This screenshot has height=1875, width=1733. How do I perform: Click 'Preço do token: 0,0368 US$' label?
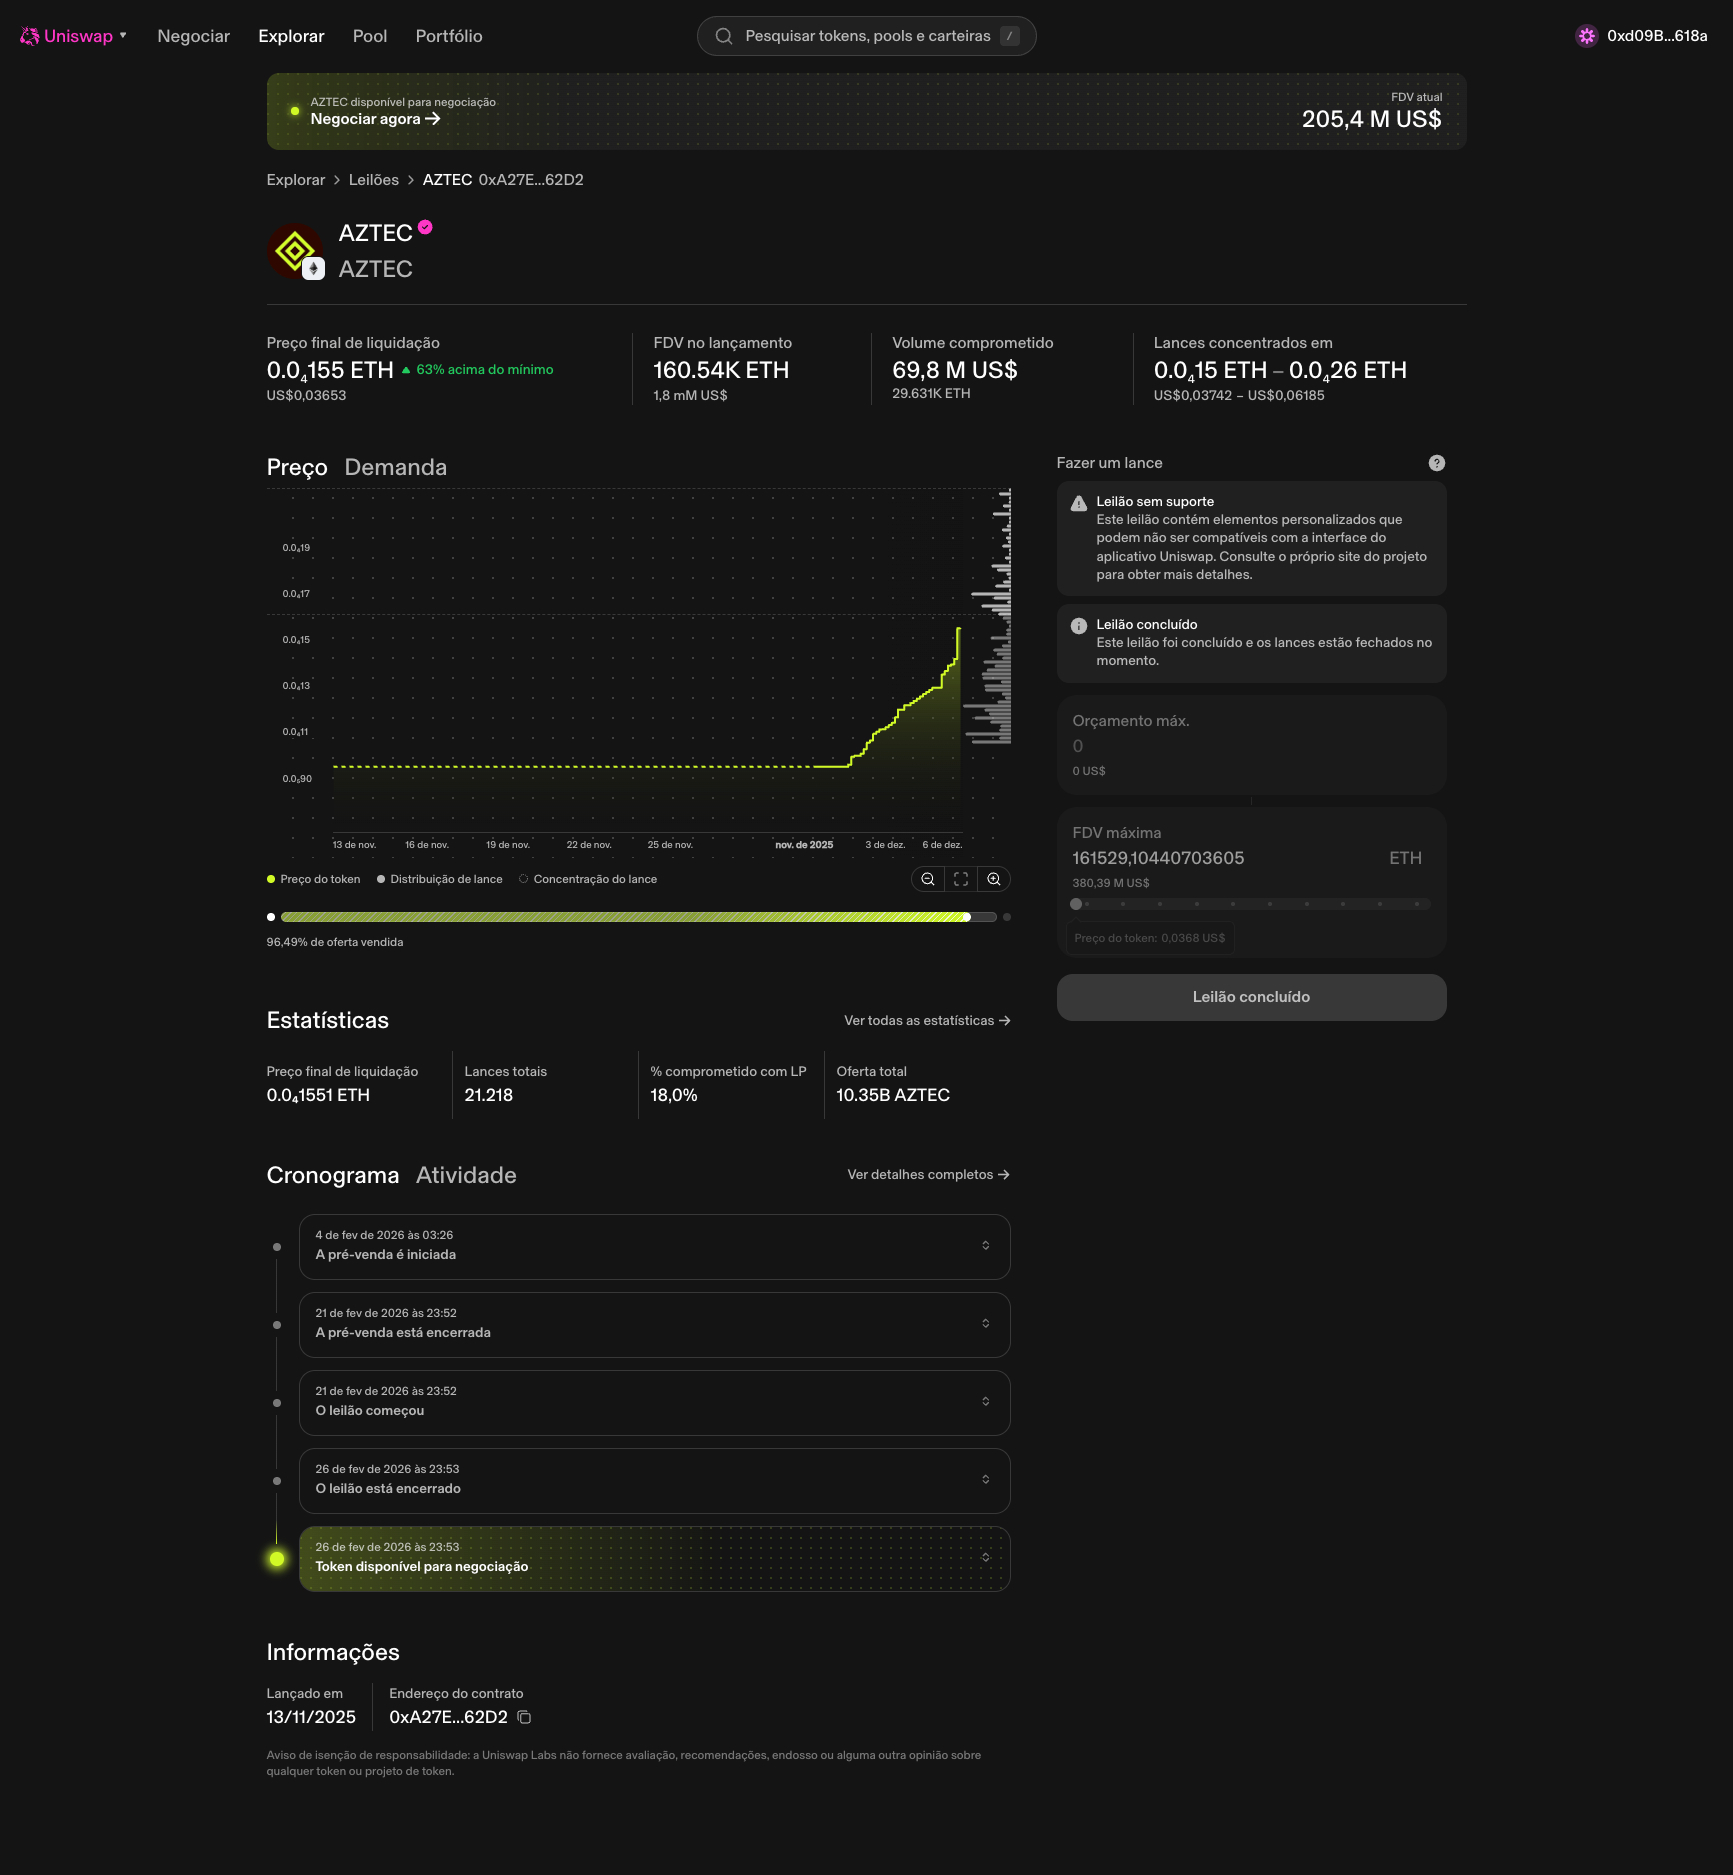coord(1149,938)
